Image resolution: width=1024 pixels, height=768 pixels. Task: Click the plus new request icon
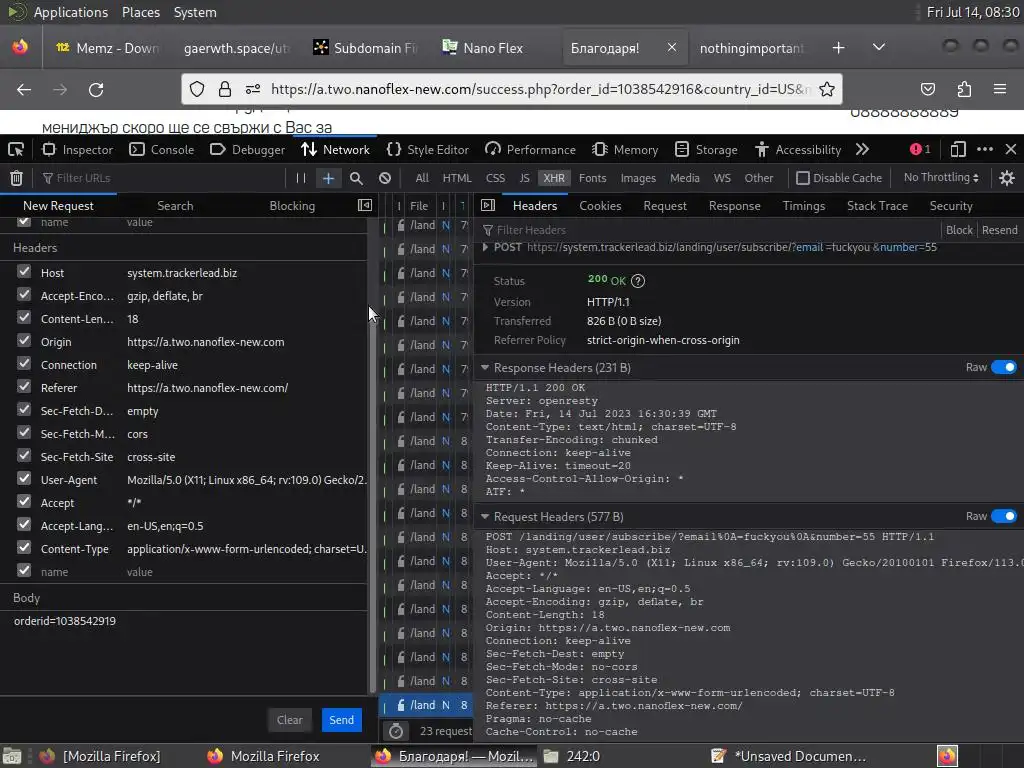pos(328,178)
